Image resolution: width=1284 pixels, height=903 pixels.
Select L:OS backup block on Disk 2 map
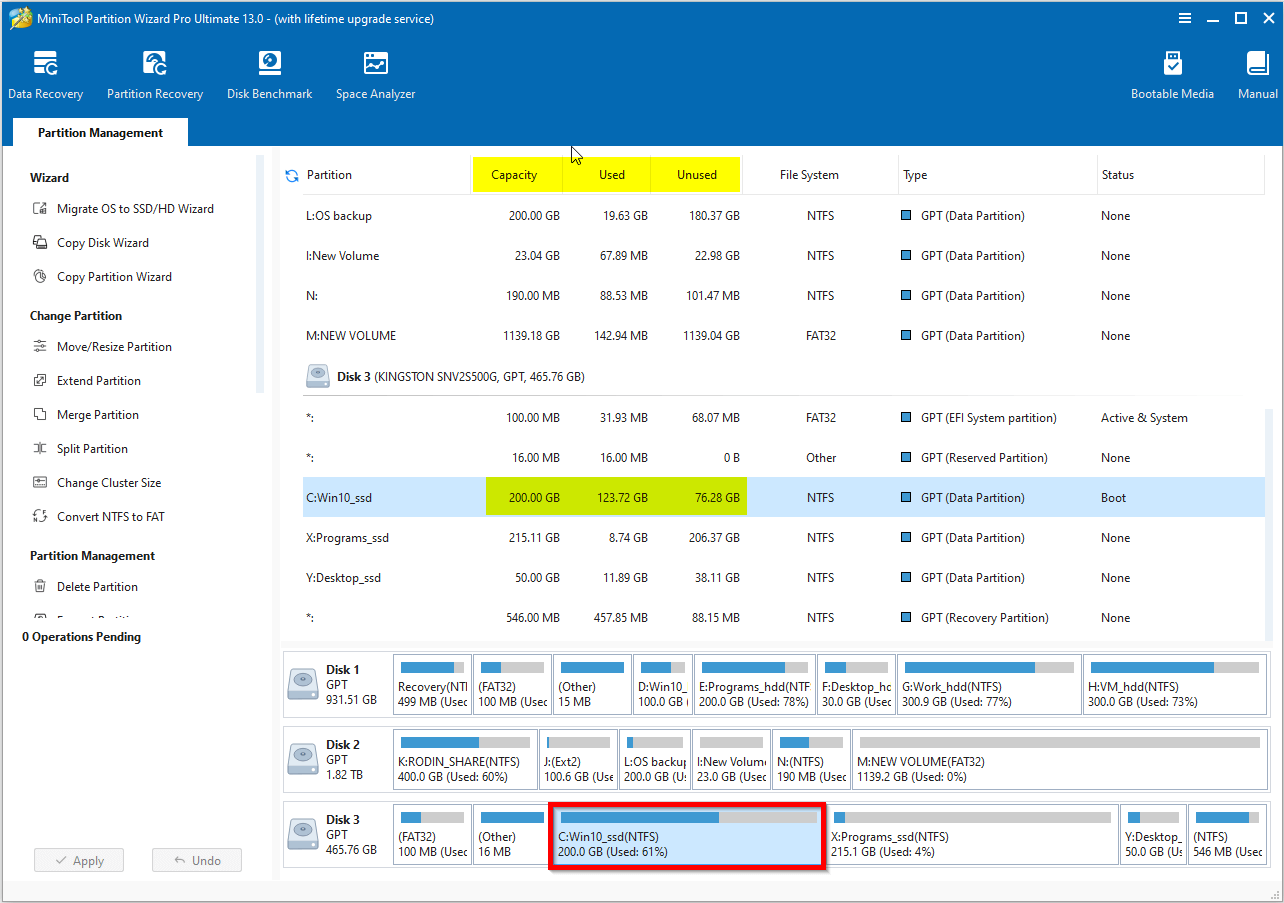(x=655, y=760)
